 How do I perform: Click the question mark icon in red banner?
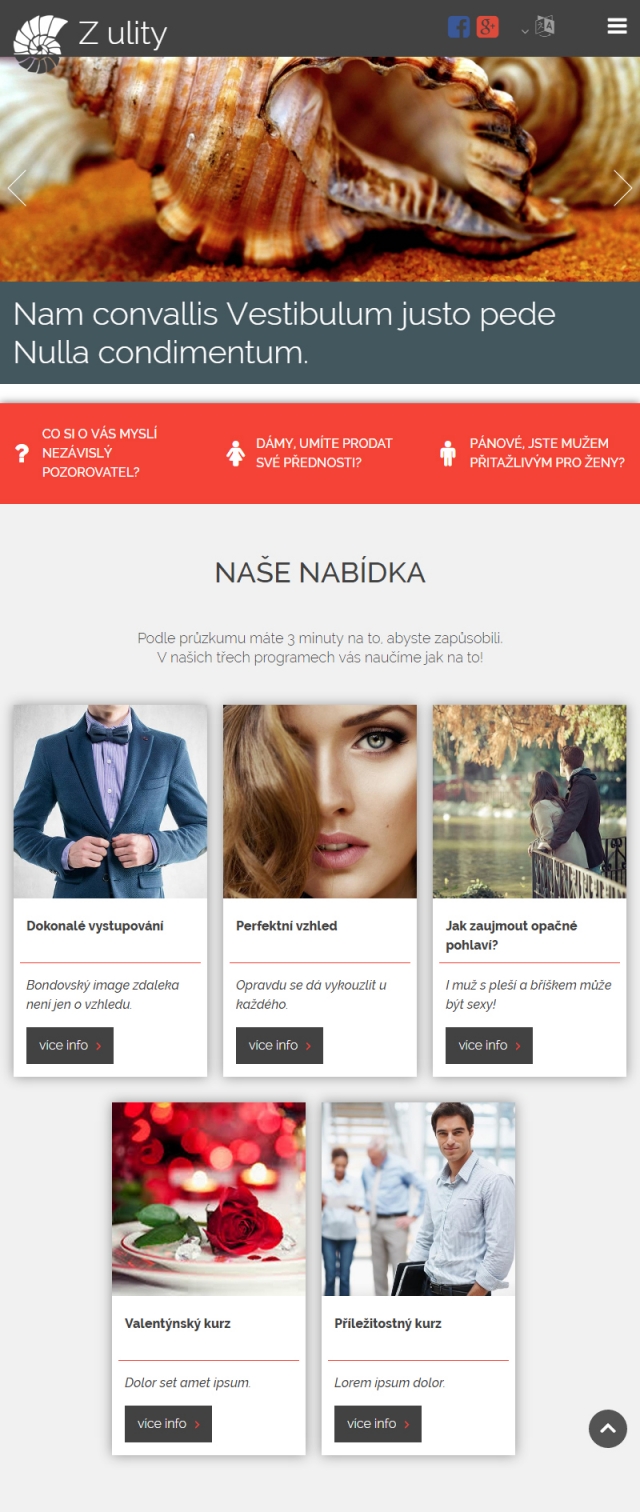[x=22, y=453]
